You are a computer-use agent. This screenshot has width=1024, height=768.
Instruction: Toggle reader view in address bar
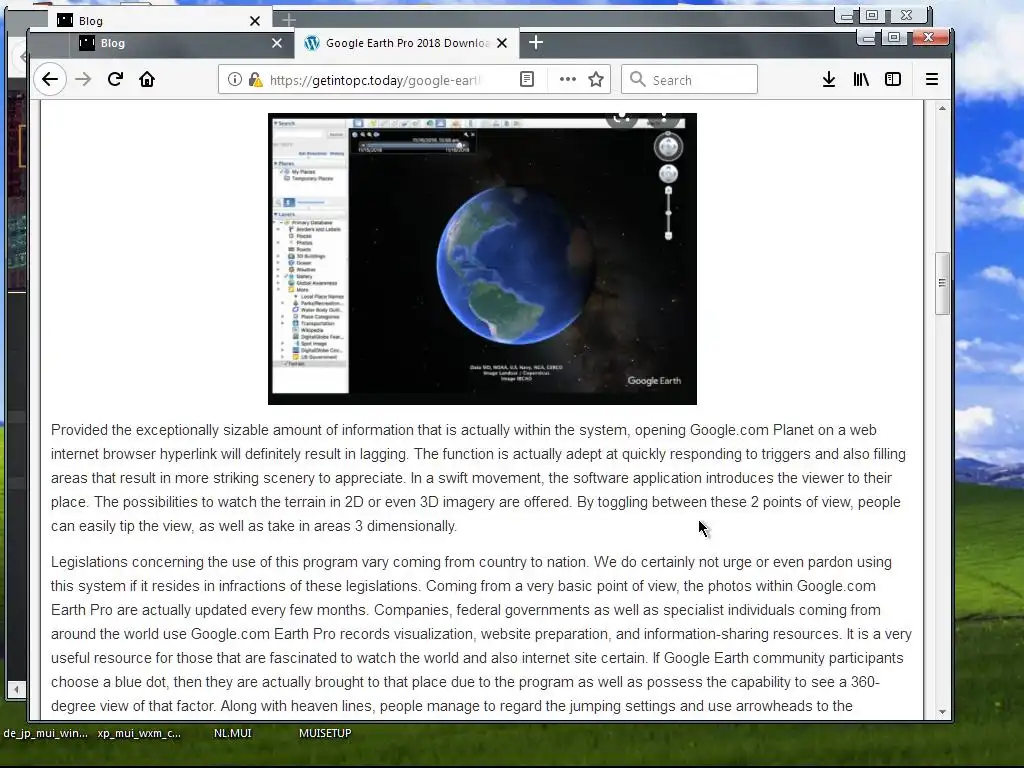[x=527, y=80]
